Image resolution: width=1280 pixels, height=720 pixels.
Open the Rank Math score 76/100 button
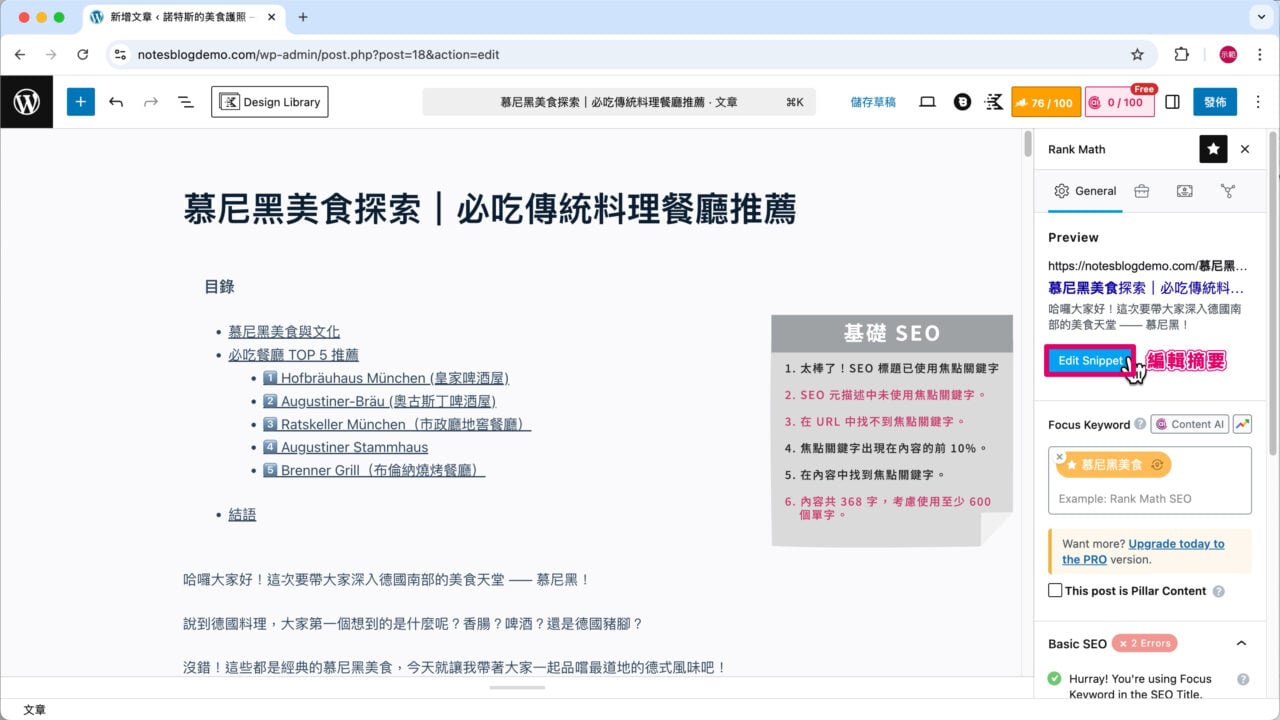tap(1046, 102)
